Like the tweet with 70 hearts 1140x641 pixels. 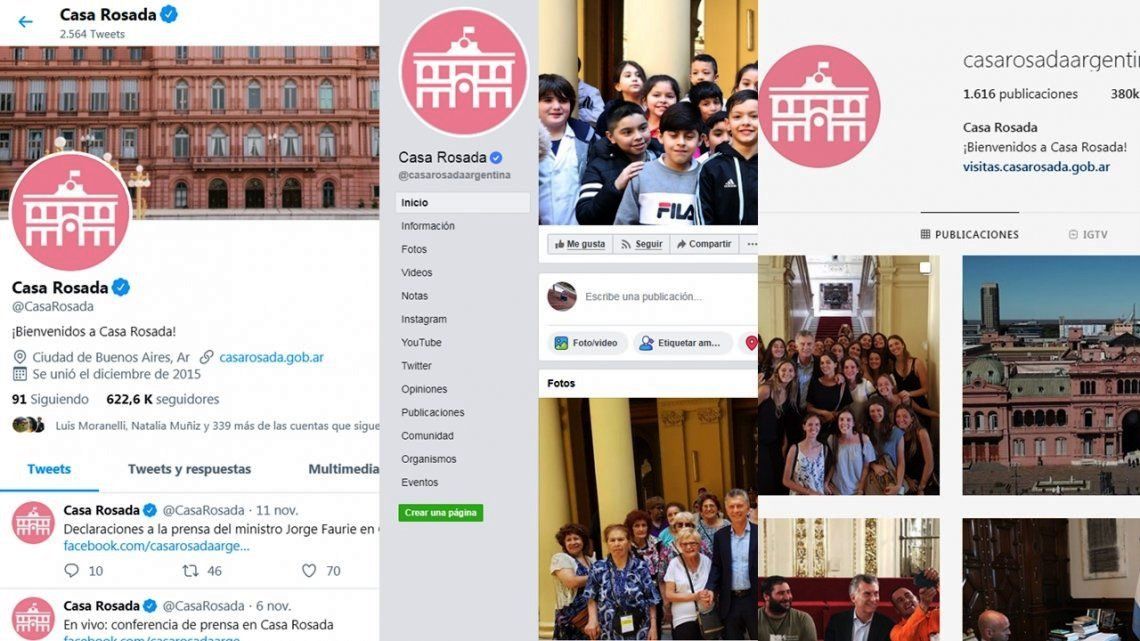[x=309, y=571]
